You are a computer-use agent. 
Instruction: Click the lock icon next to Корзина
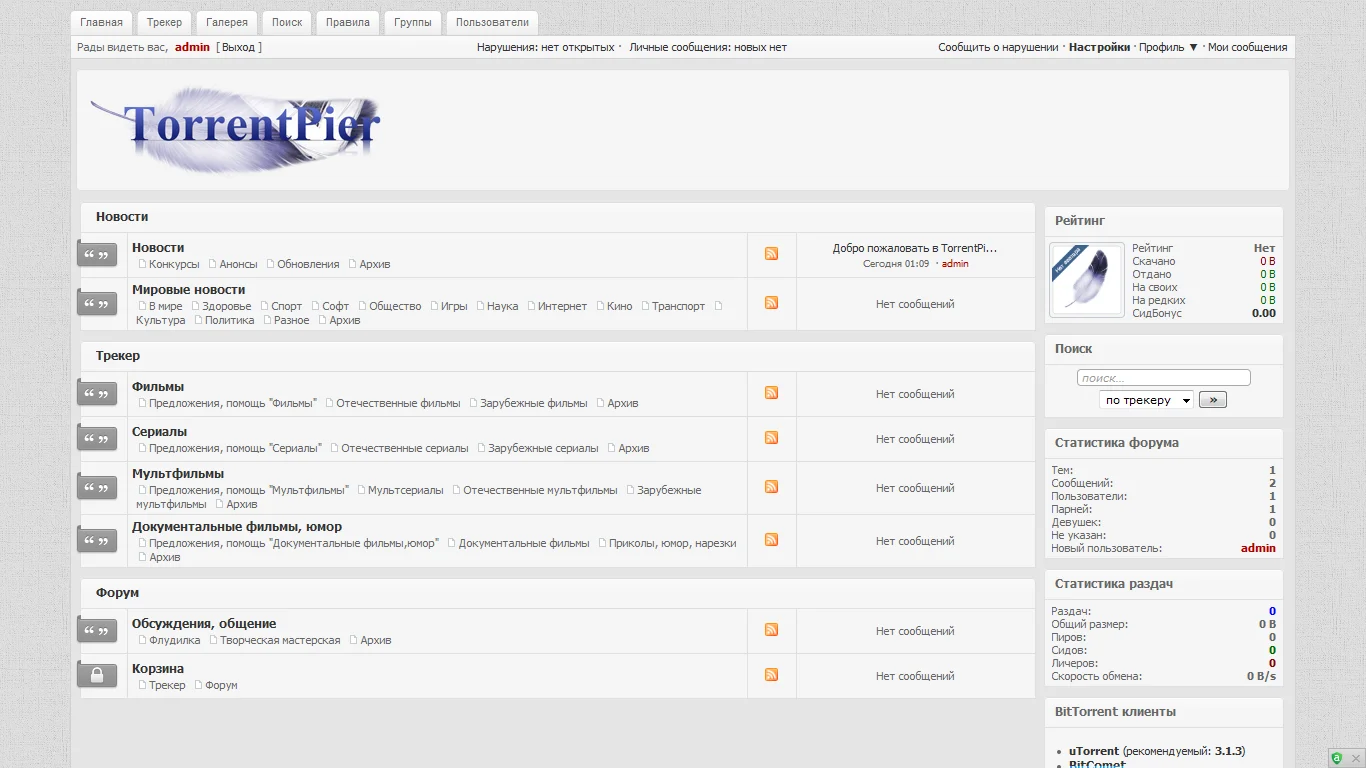click(97, 676)
